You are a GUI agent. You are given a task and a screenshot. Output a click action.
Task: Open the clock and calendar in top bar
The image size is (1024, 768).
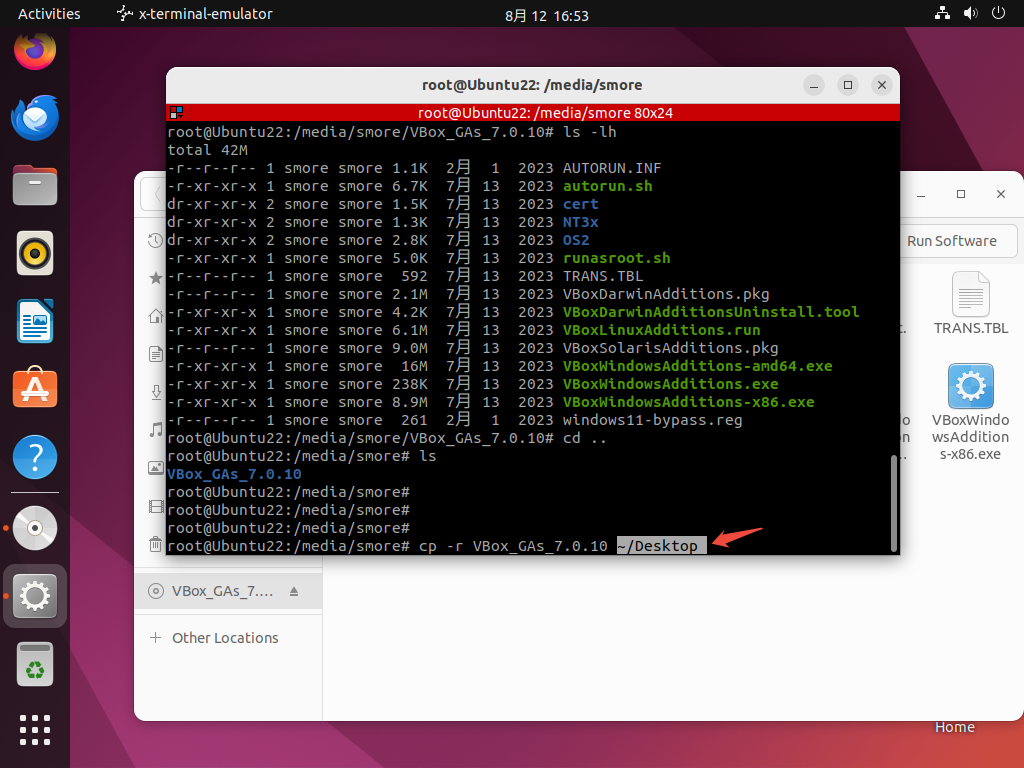coord(547,15)
